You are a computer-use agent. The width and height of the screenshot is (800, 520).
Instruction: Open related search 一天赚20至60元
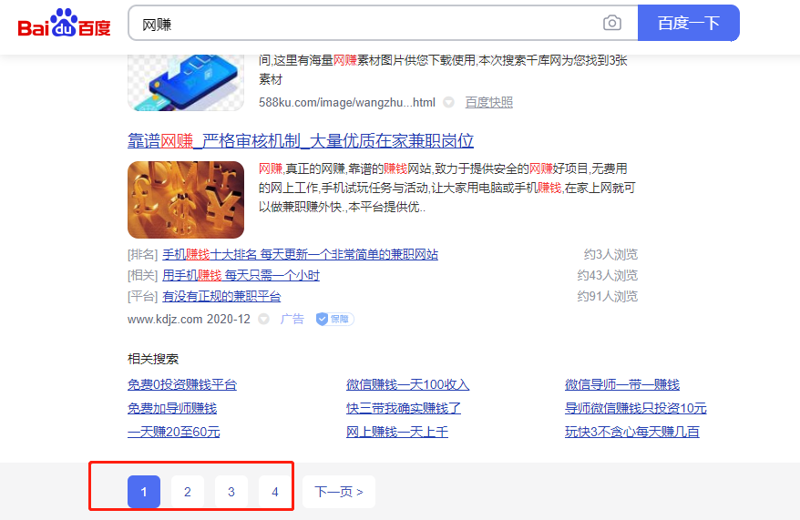174,432
